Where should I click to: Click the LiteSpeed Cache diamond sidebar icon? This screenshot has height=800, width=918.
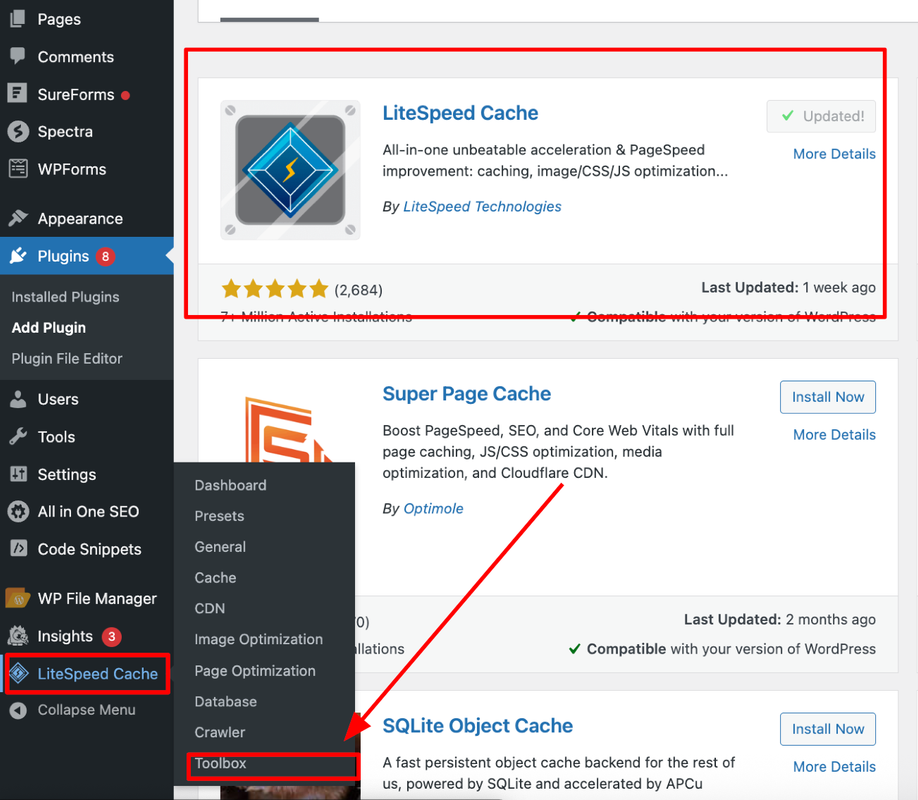19,673
